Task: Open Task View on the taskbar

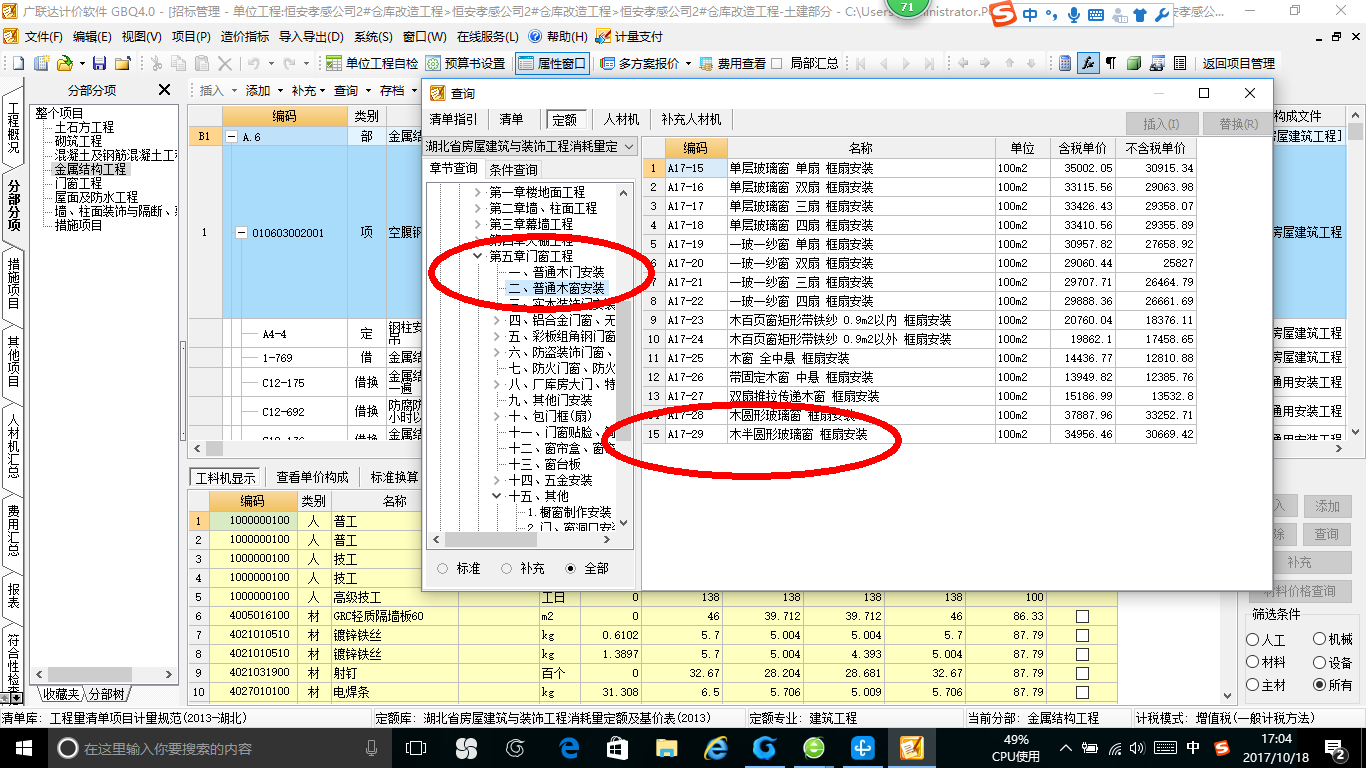Action: pos(416,747)
